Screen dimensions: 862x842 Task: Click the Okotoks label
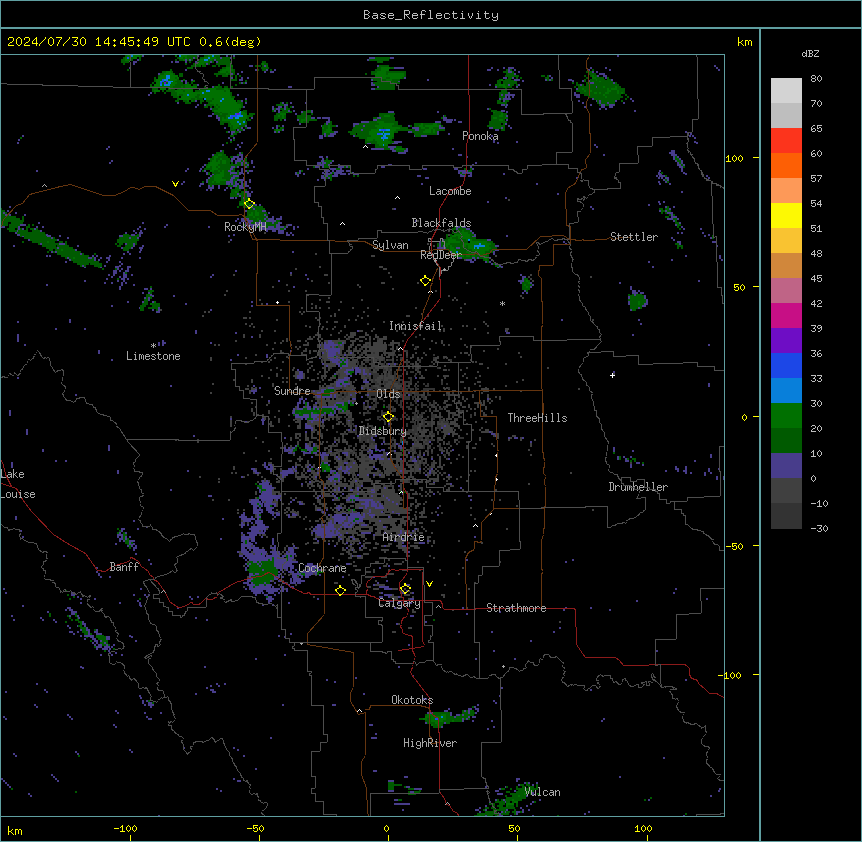click(412, 700)
